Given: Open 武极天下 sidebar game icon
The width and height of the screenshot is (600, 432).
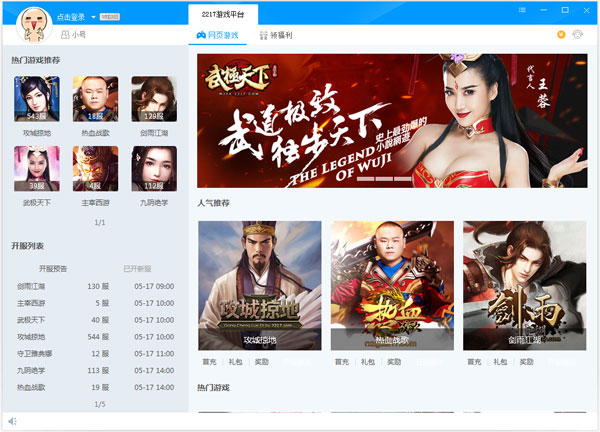Looking at the screenshot, I should pyautogui.click(x=35, y=168).
